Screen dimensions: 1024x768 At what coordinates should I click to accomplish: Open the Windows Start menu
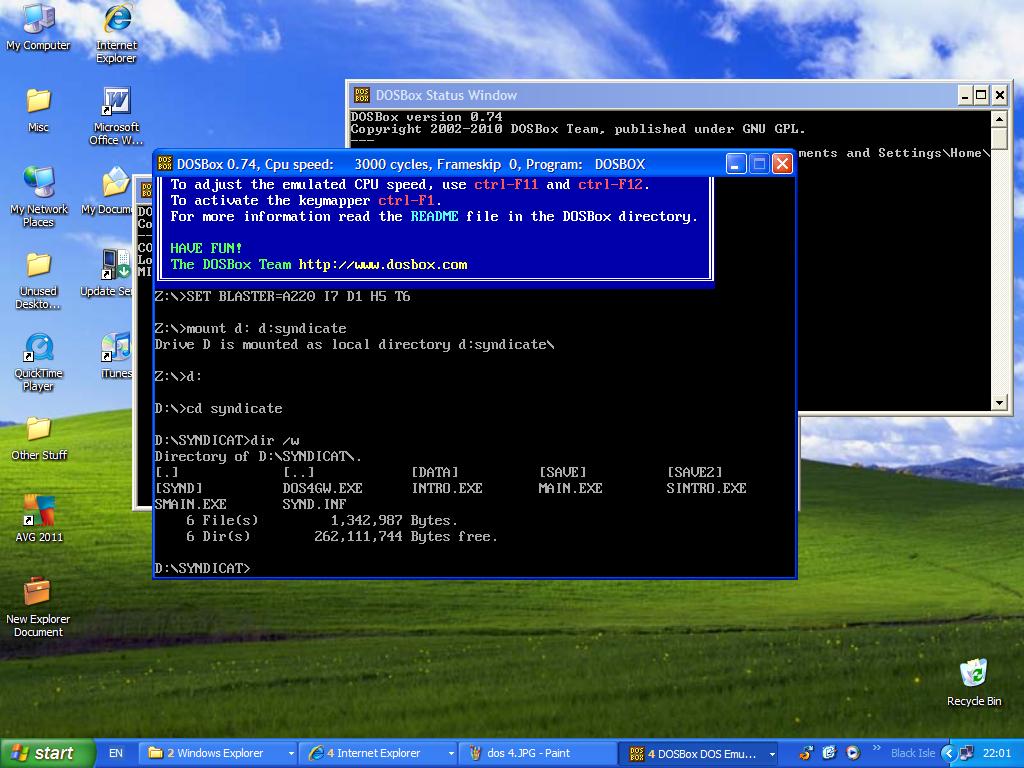point(48,753)
